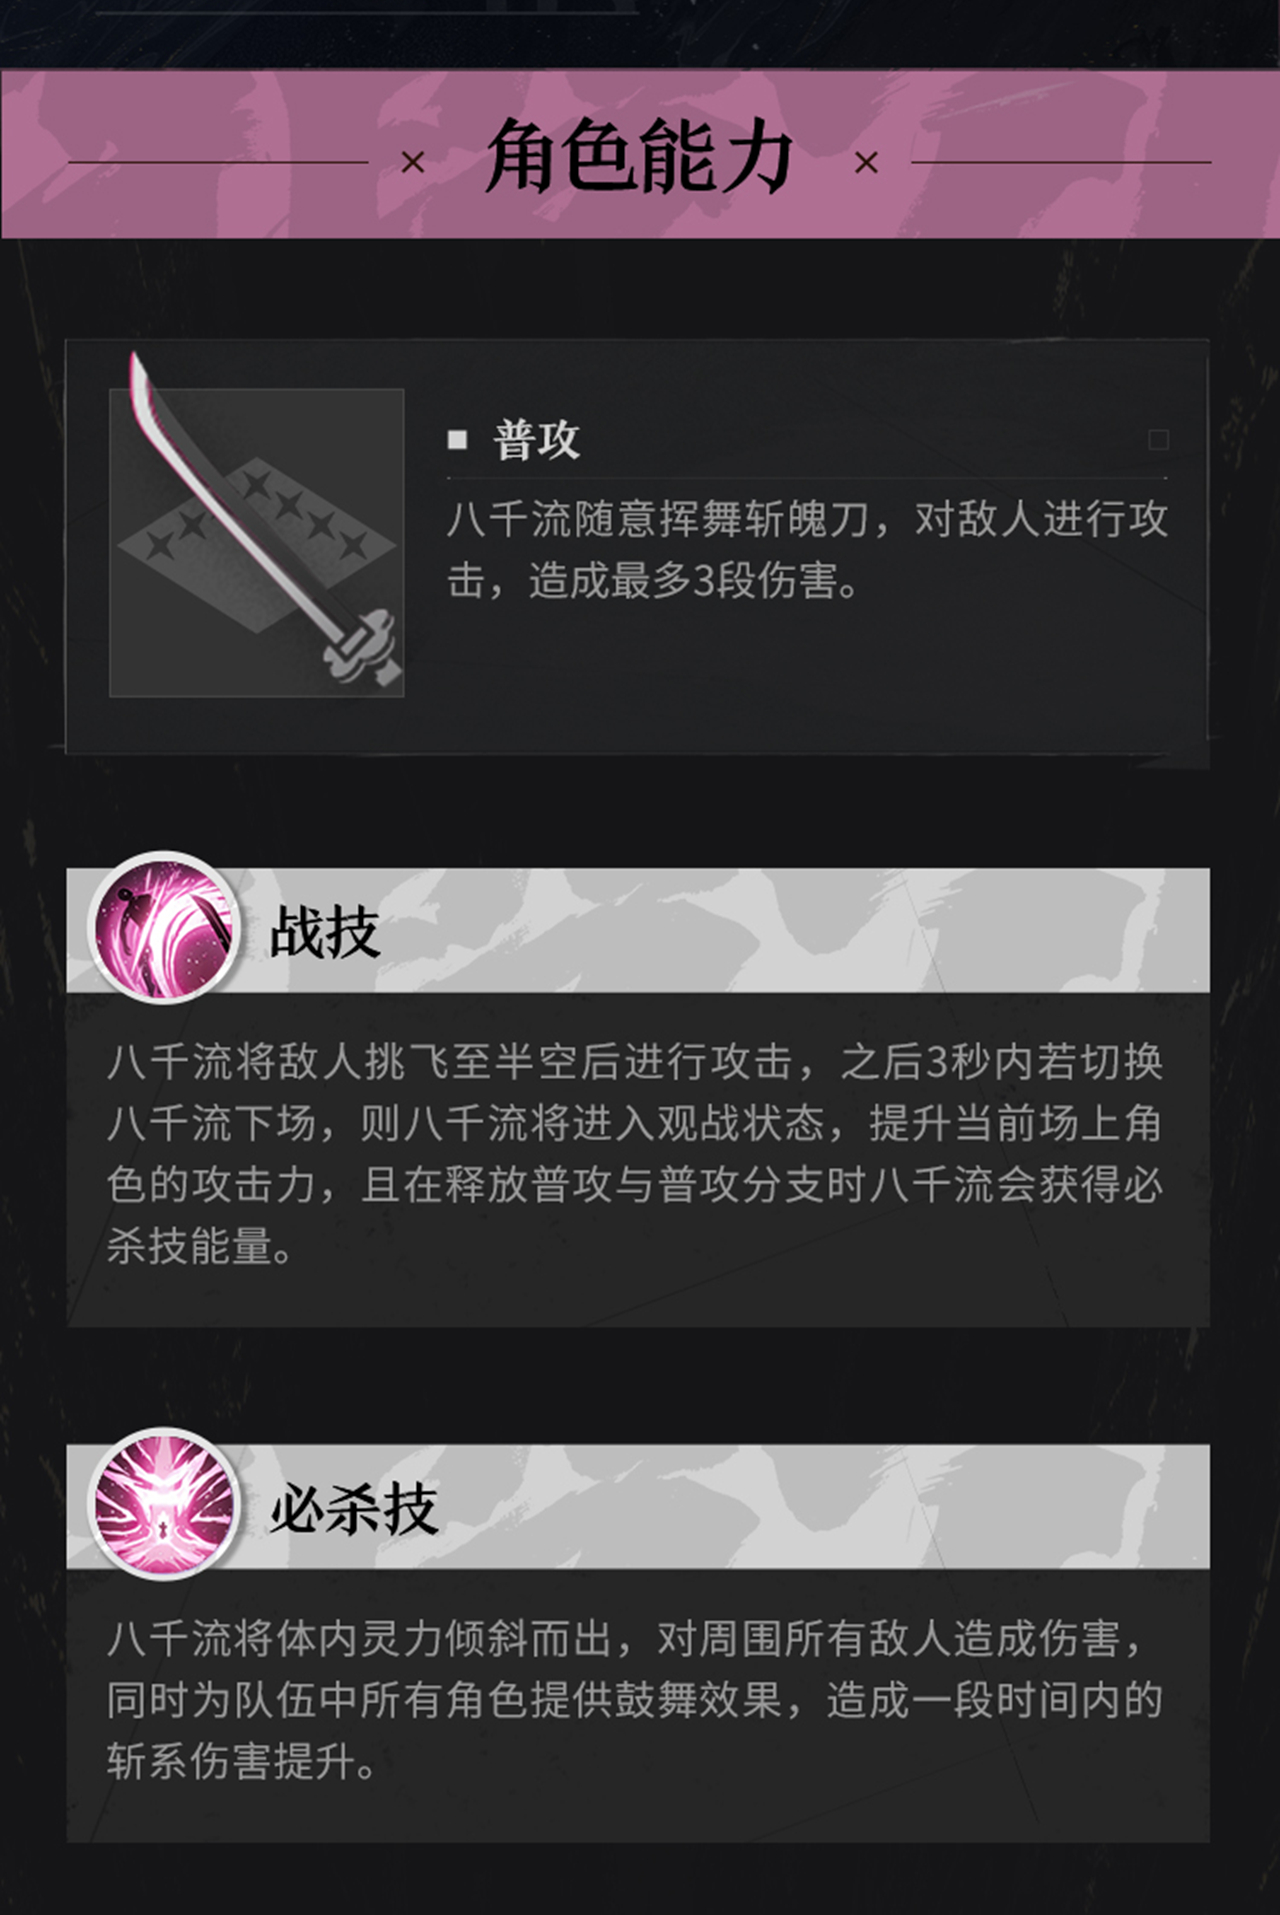This screenshot has height=1915, width=1280.
Task: Click the horizontal line left of the title
Action: (x=218, y=162)
